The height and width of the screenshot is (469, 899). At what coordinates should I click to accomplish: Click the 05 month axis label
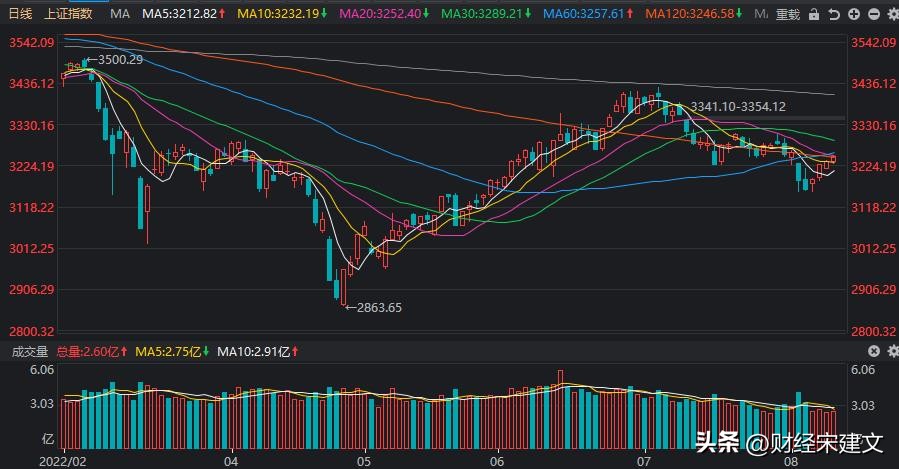(363, 462)
